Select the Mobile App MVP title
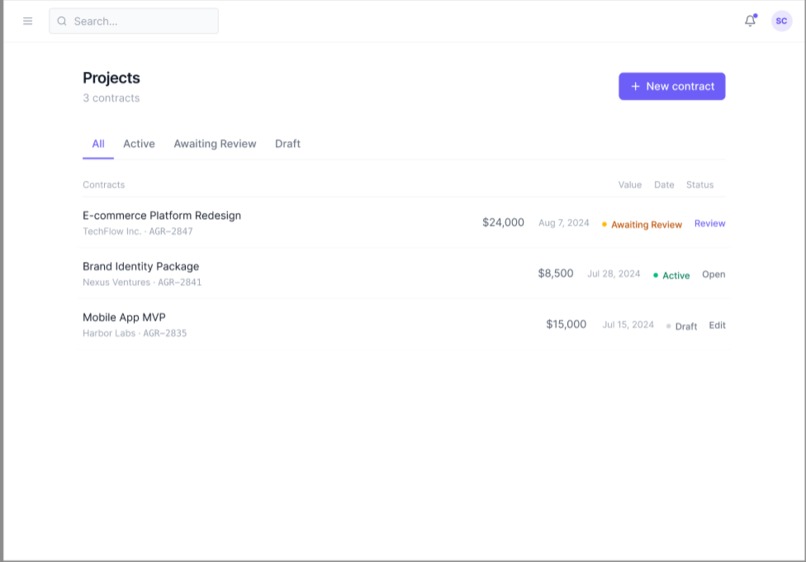The width and height of the screenshot is (806, 562). 124,317
